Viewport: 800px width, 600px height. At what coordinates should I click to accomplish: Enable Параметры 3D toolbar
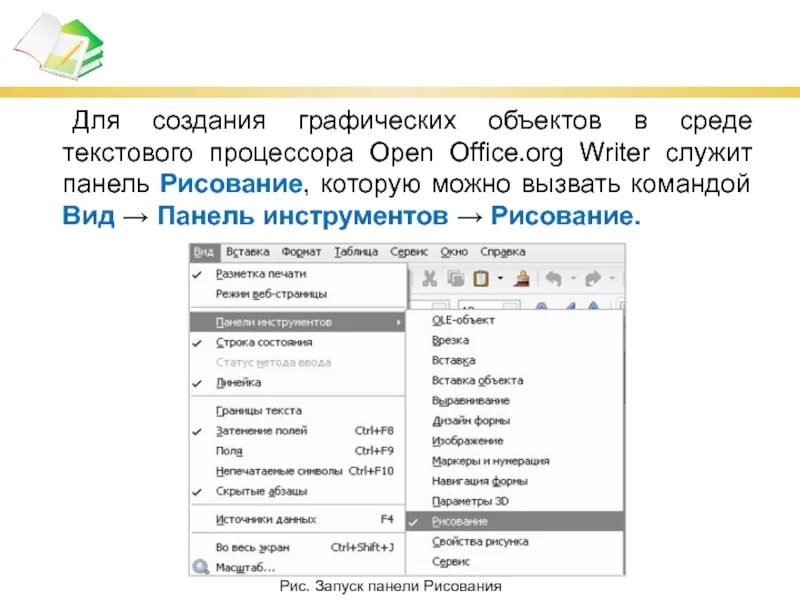[515, 502]
